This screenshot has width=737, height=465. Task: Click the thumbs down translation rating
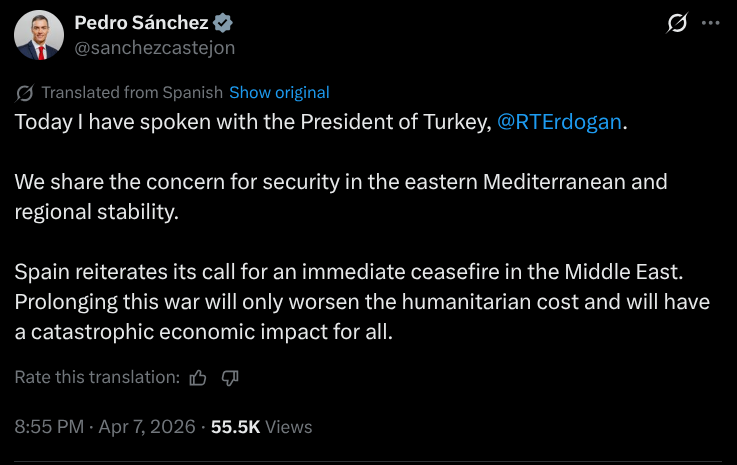pos(230,377)
